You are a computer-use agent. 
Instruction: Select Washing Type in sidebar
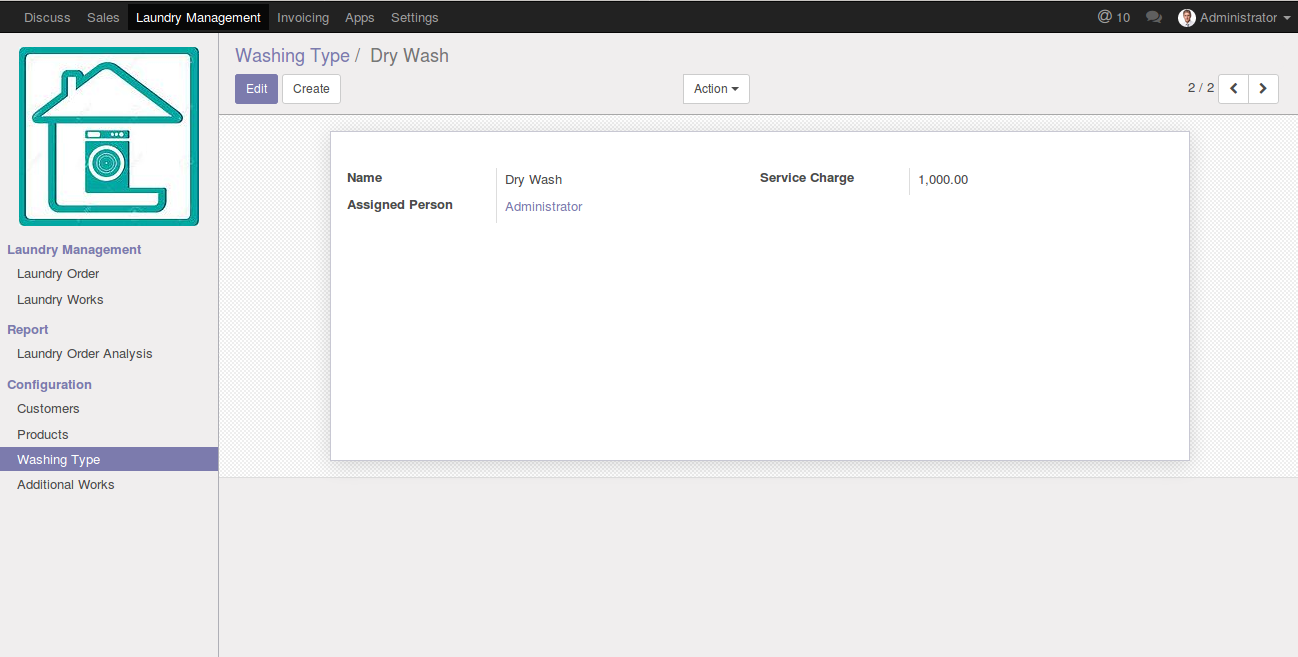pos(109,460)
